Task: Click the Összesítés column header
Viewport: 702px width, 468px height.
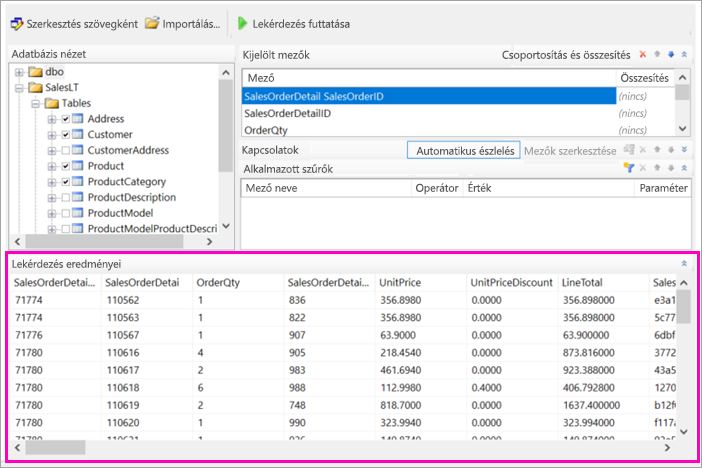Action: pos(645,78)
